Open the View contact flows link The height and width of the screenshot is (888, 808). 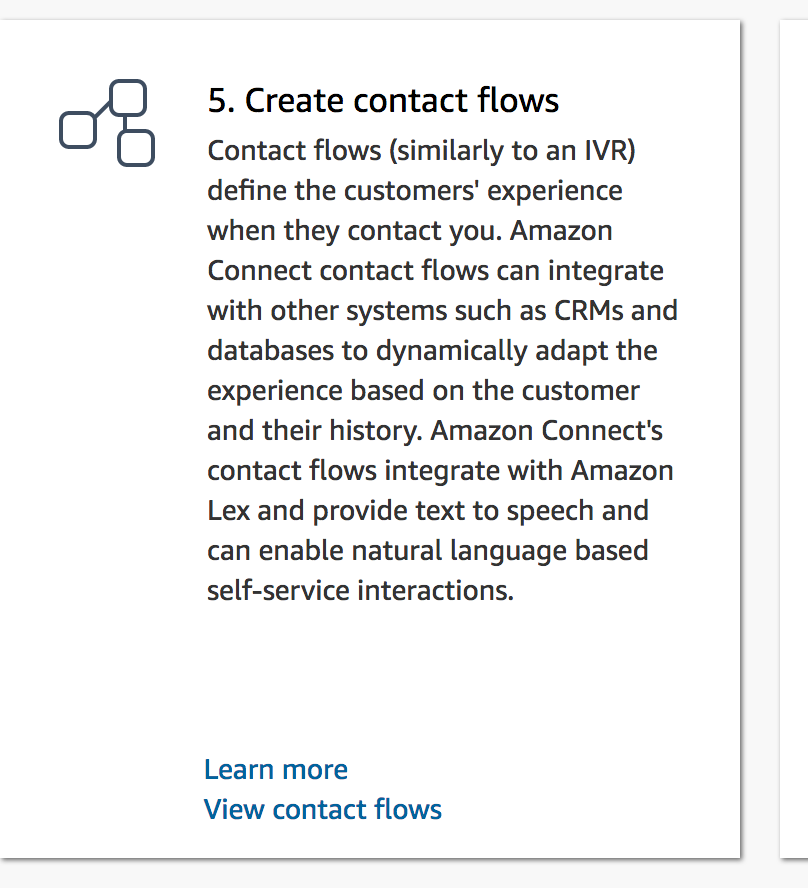coord(323,809)
